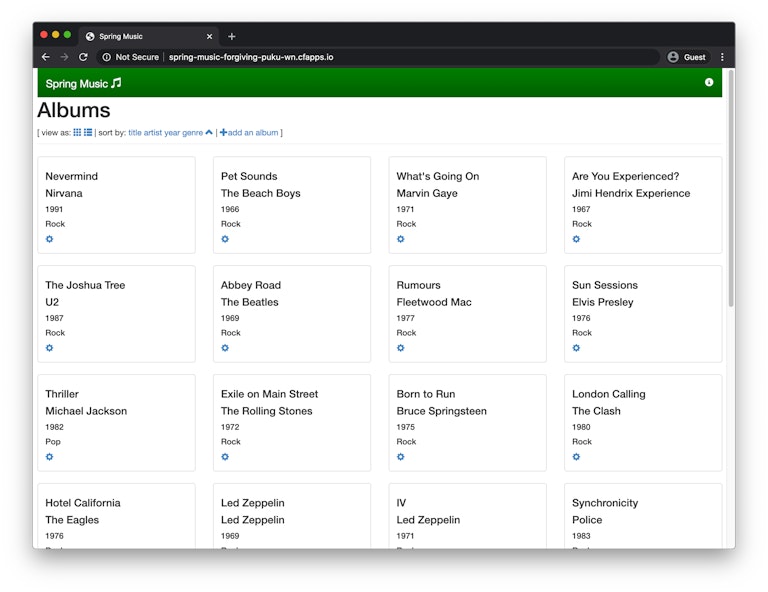Open settings gear for What's Going On
The image size is (768, 592).
pos(401,239)
